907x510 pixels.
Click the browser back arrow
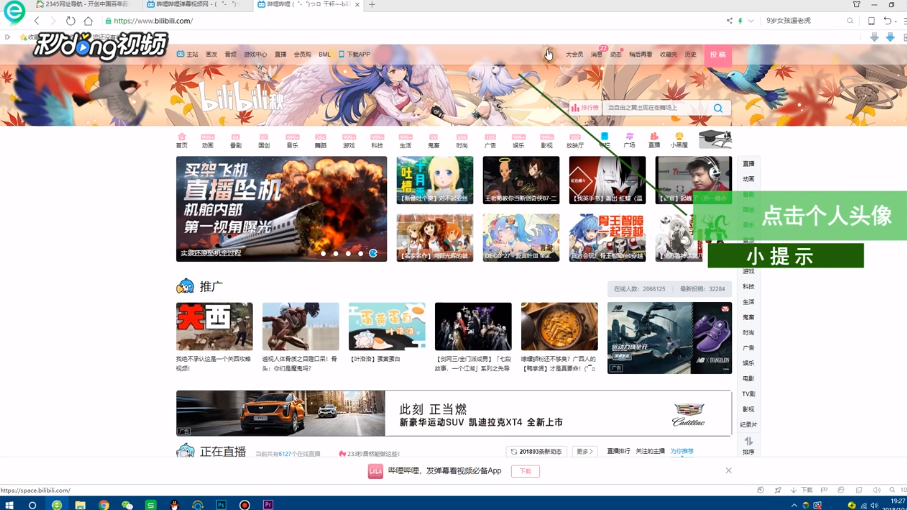click(37, 21)
